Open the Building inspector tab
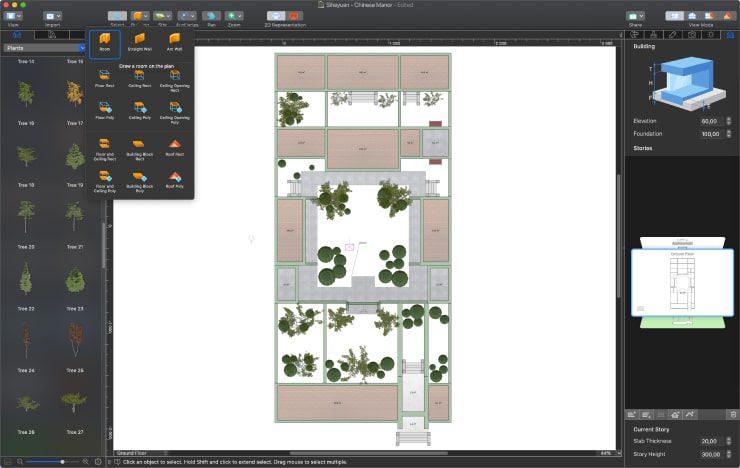Viewport: 740px width, 468px height. (x=730, y=34)
